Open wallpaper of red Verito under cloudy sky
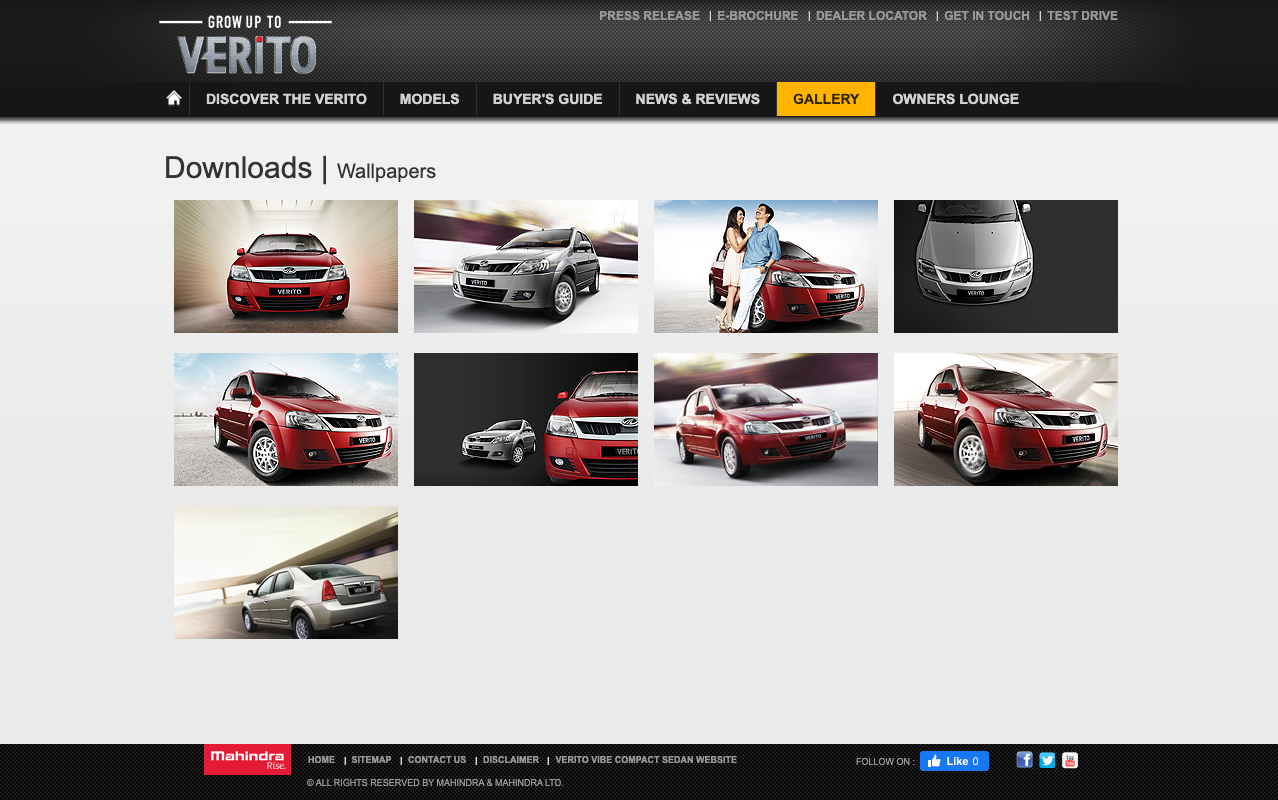Image resolution: width=1278 pixels, height=800 pixels. tap(286, 419)
